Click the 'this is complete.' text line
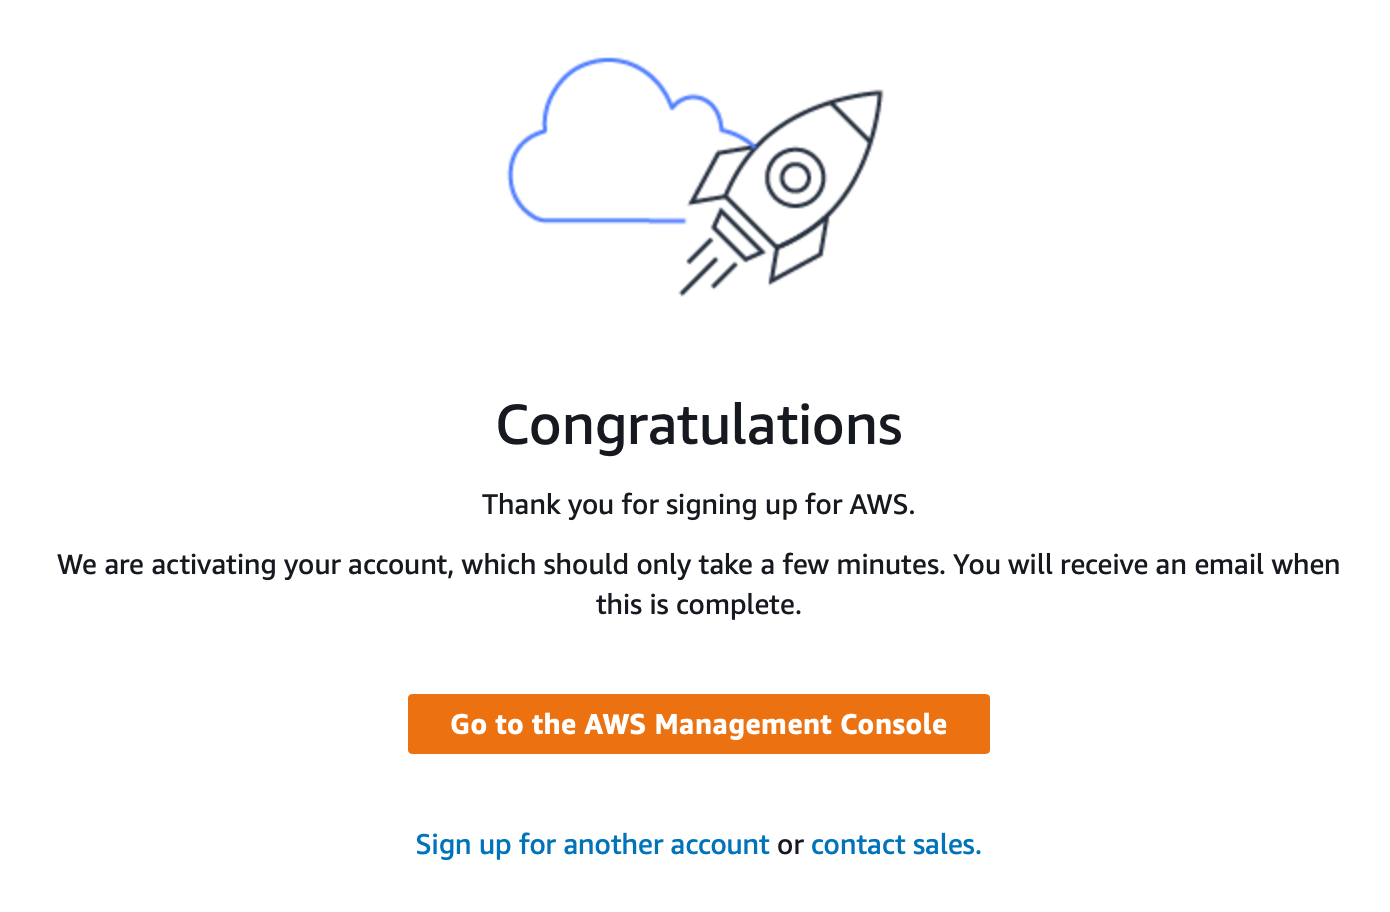 click(698, 604)
